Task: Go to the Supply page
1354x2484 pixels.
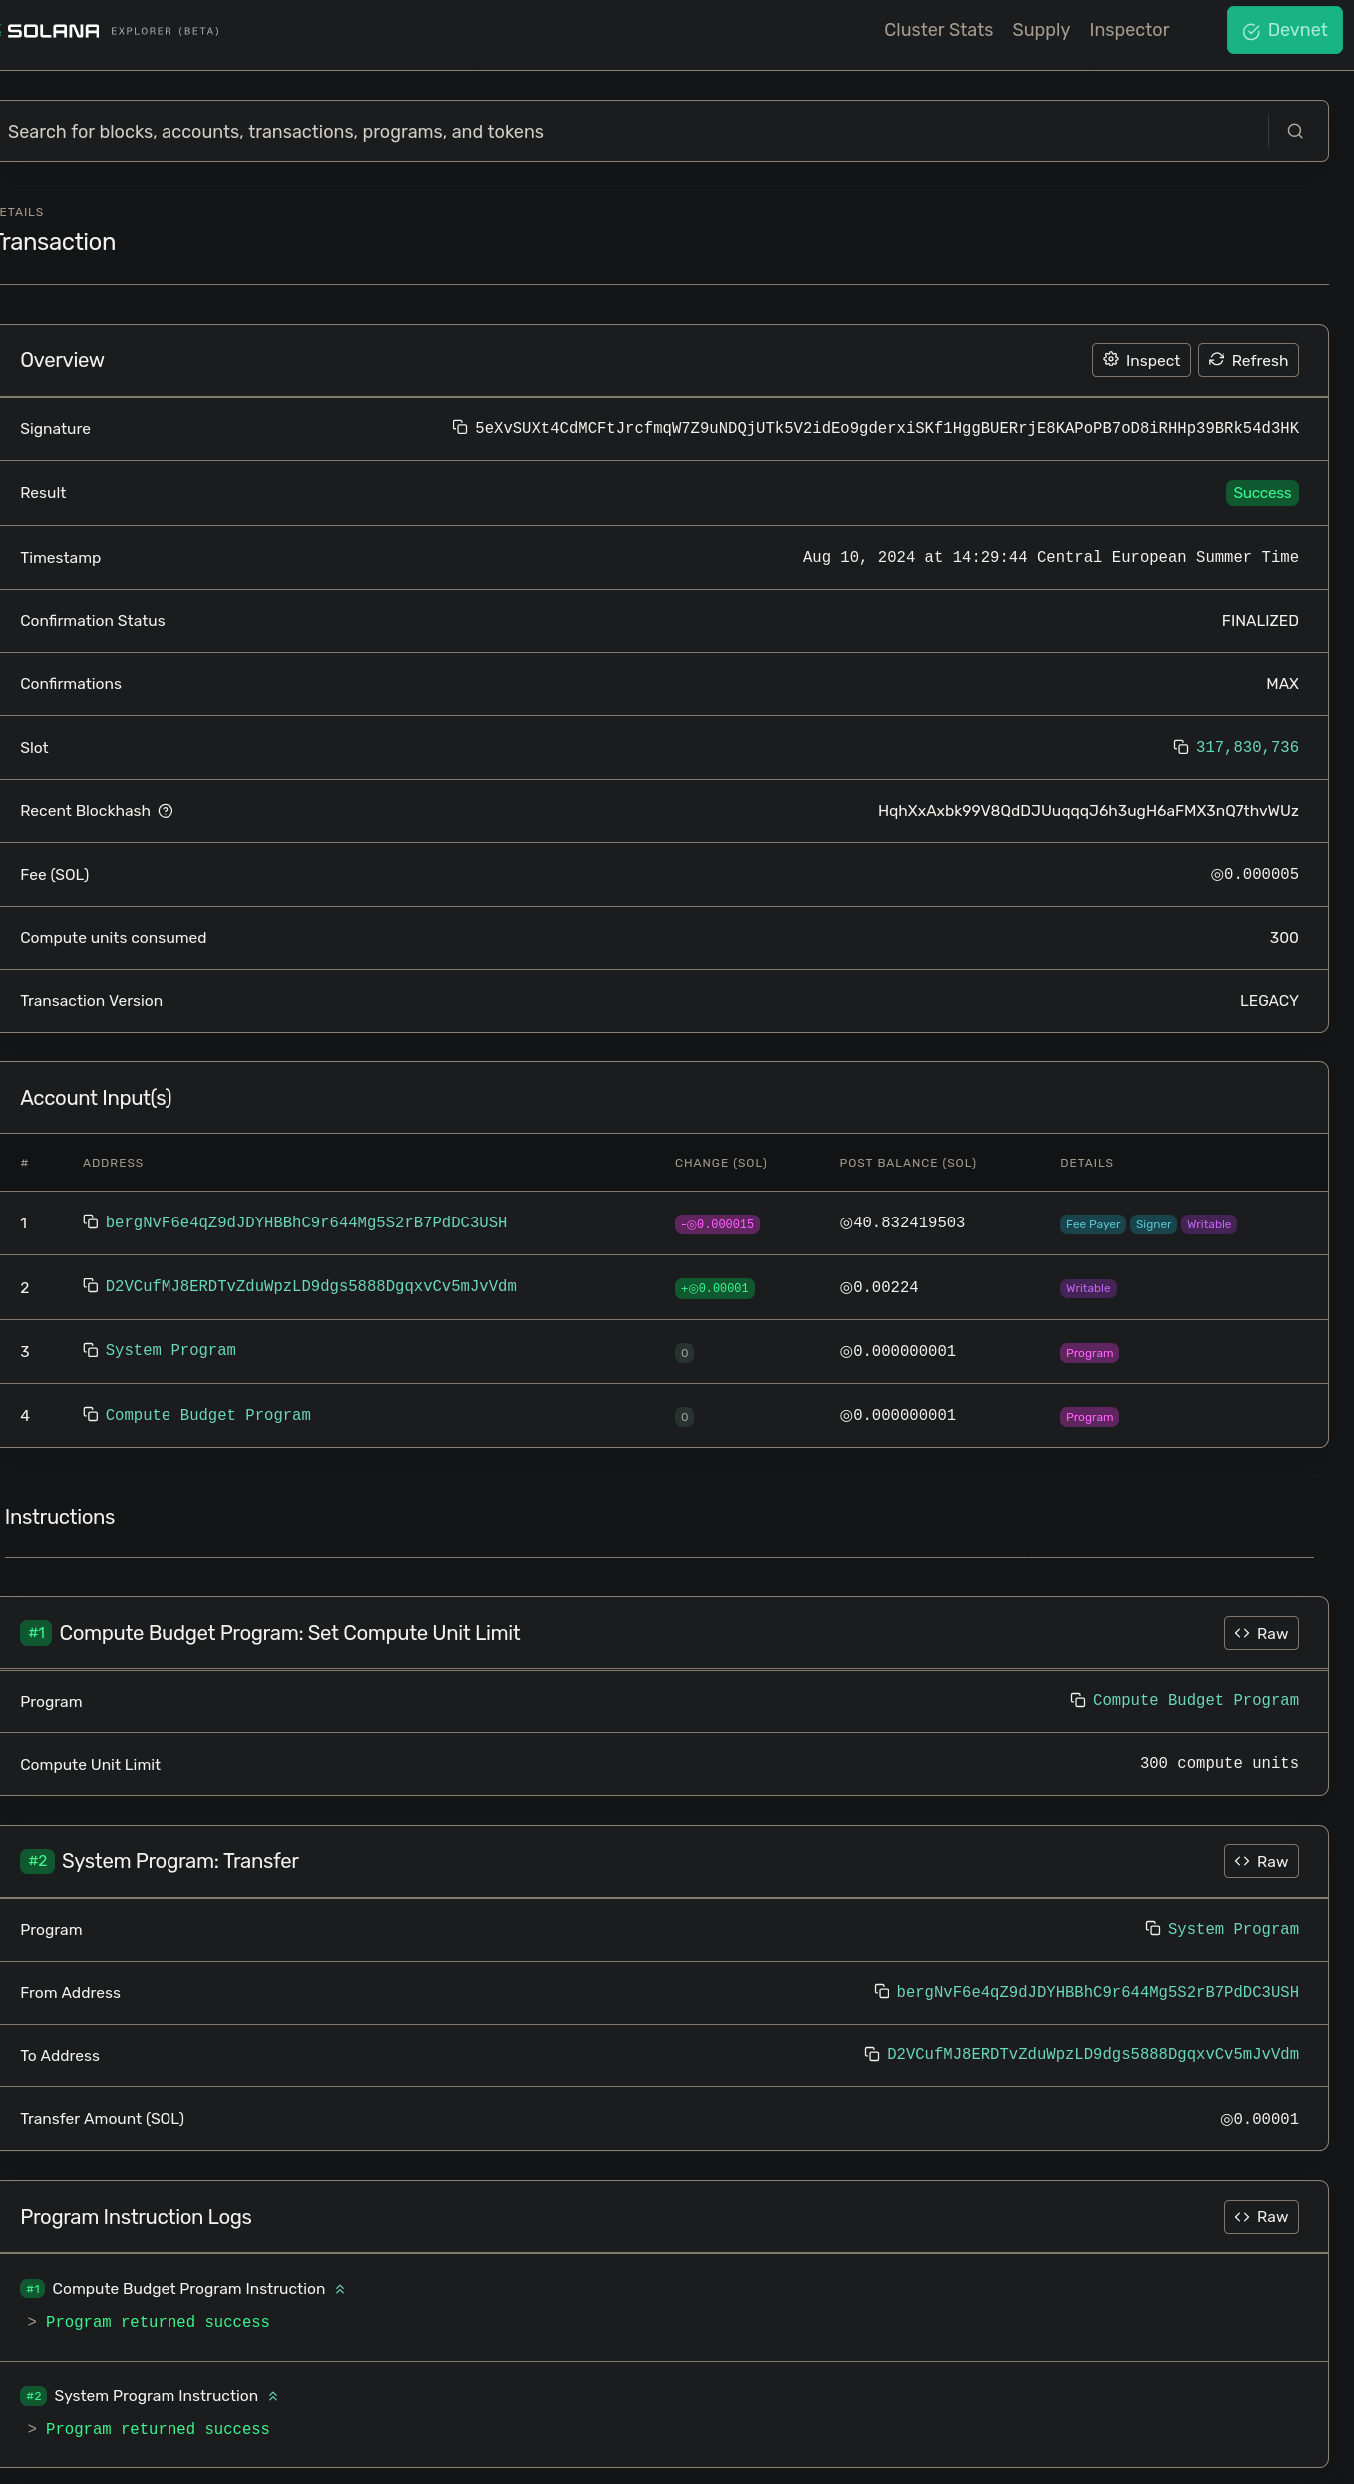Action: 1041,30
